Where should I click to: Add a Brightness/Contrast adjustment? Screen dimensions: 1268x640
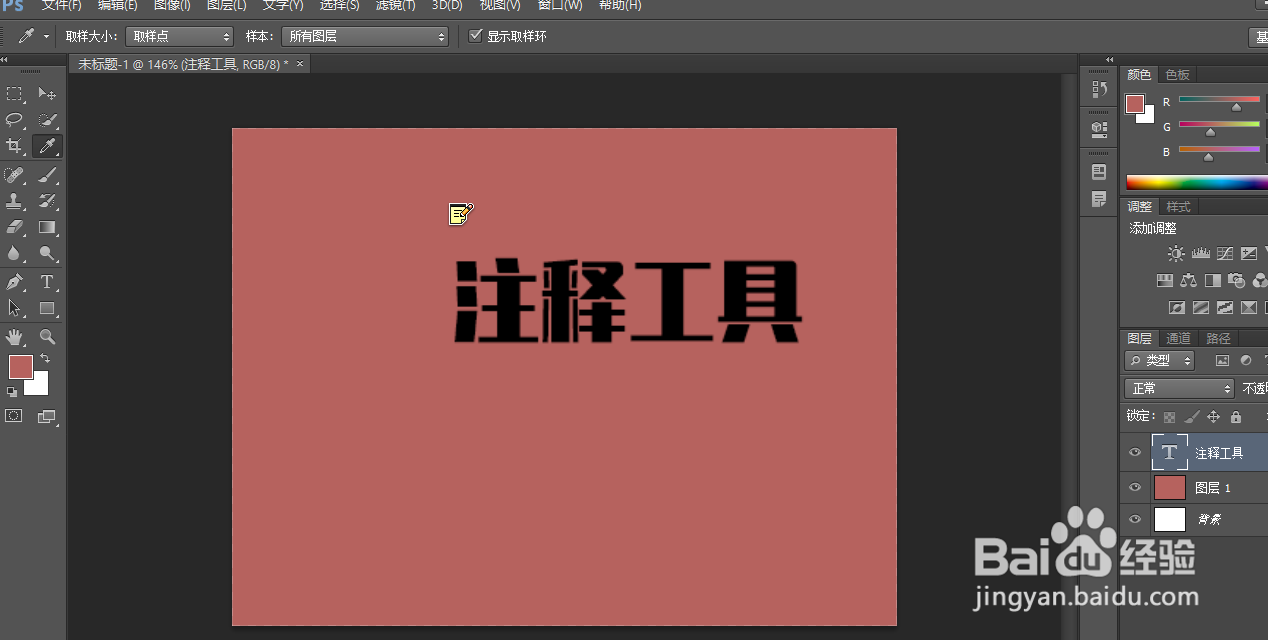point(1177,254)
